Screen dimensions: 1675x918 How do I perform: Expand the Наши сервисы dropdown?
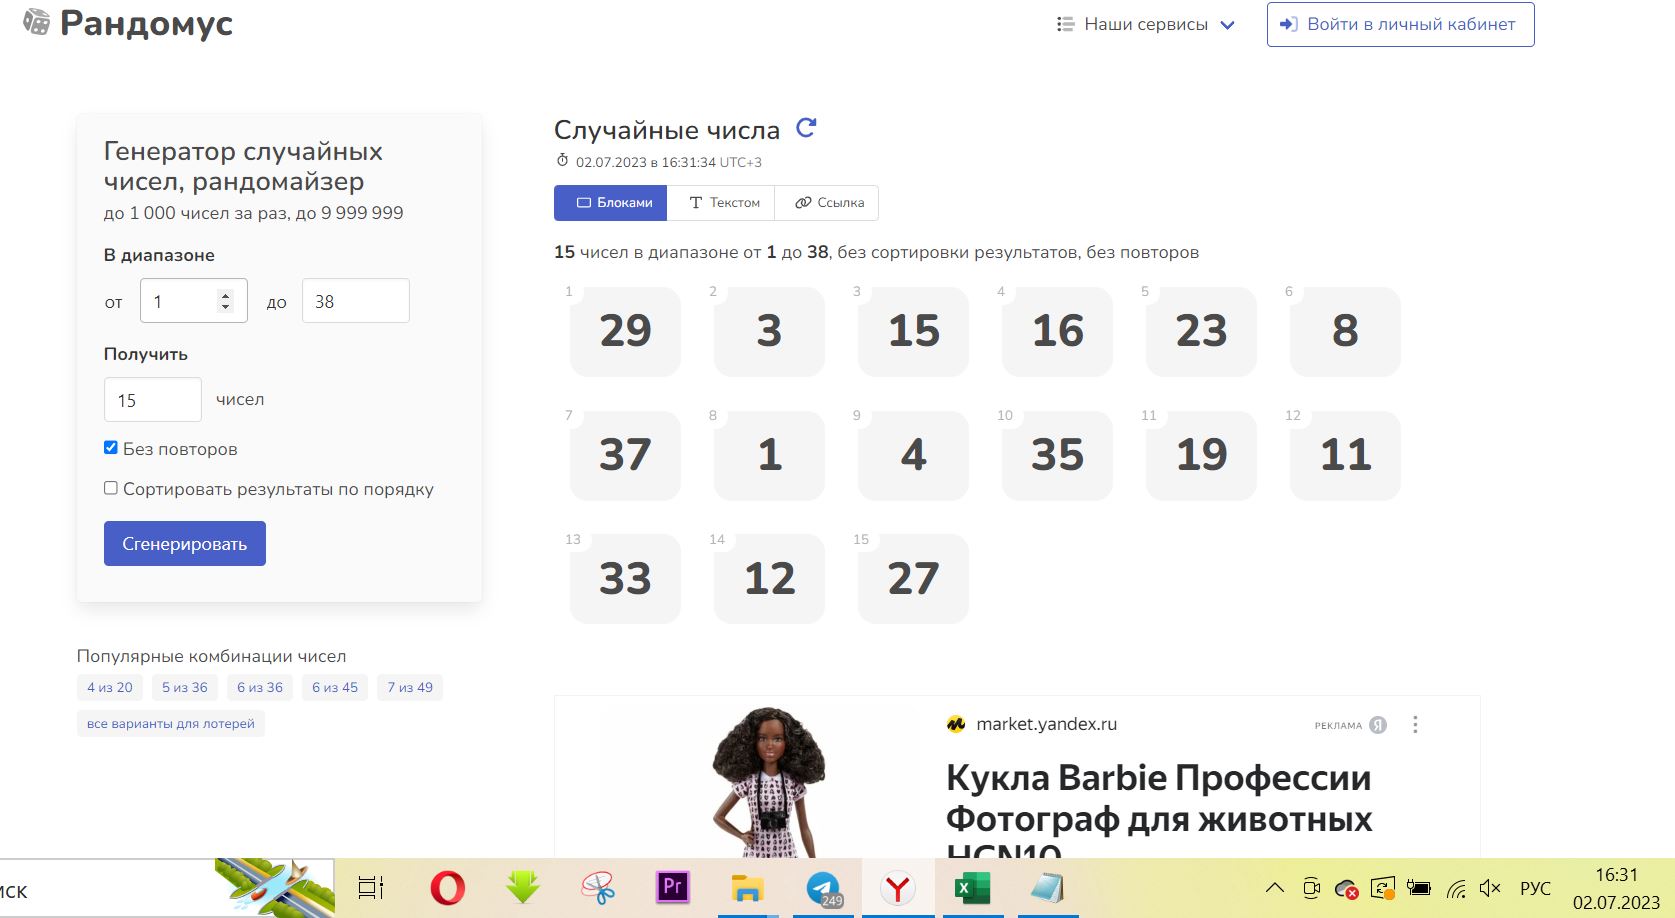click(x=1146, y=25)
